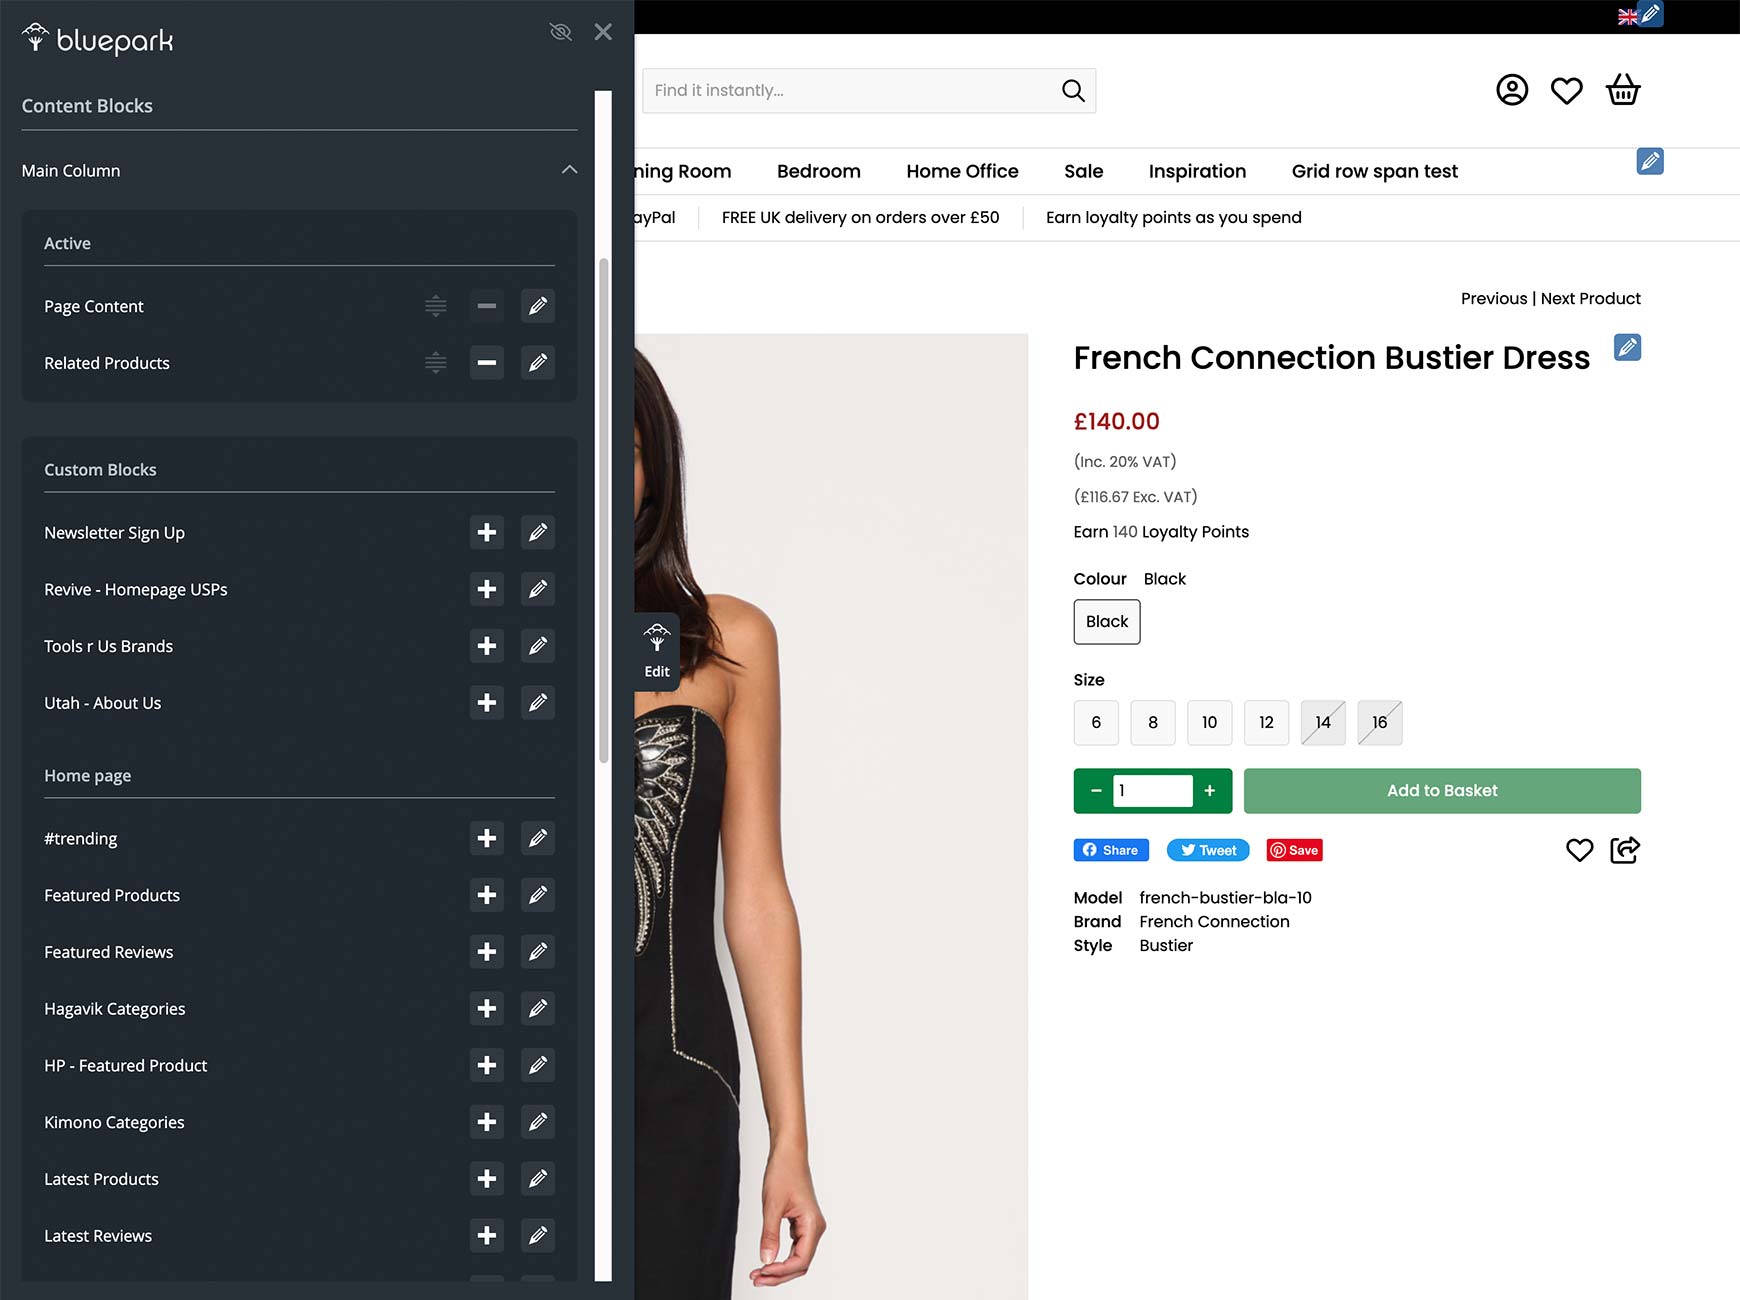The width and height of the screenshot is (1740, 1300).
Task: Edit the Featured Reviews block
Action: [538, 952]
